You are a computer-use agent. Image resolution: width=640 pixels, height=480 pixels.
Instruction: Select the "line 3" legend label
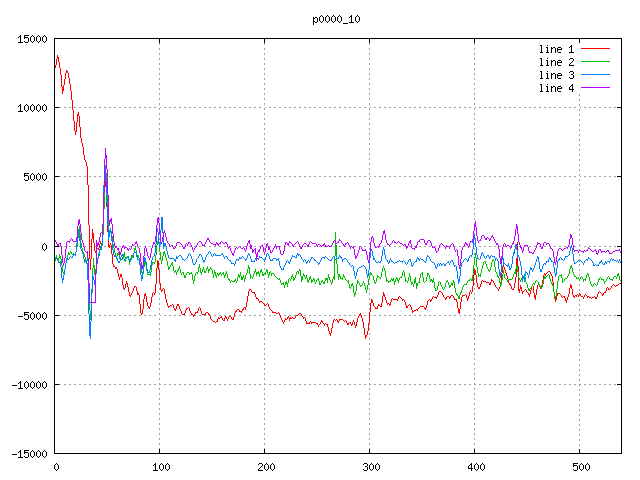tap(557, 75)
